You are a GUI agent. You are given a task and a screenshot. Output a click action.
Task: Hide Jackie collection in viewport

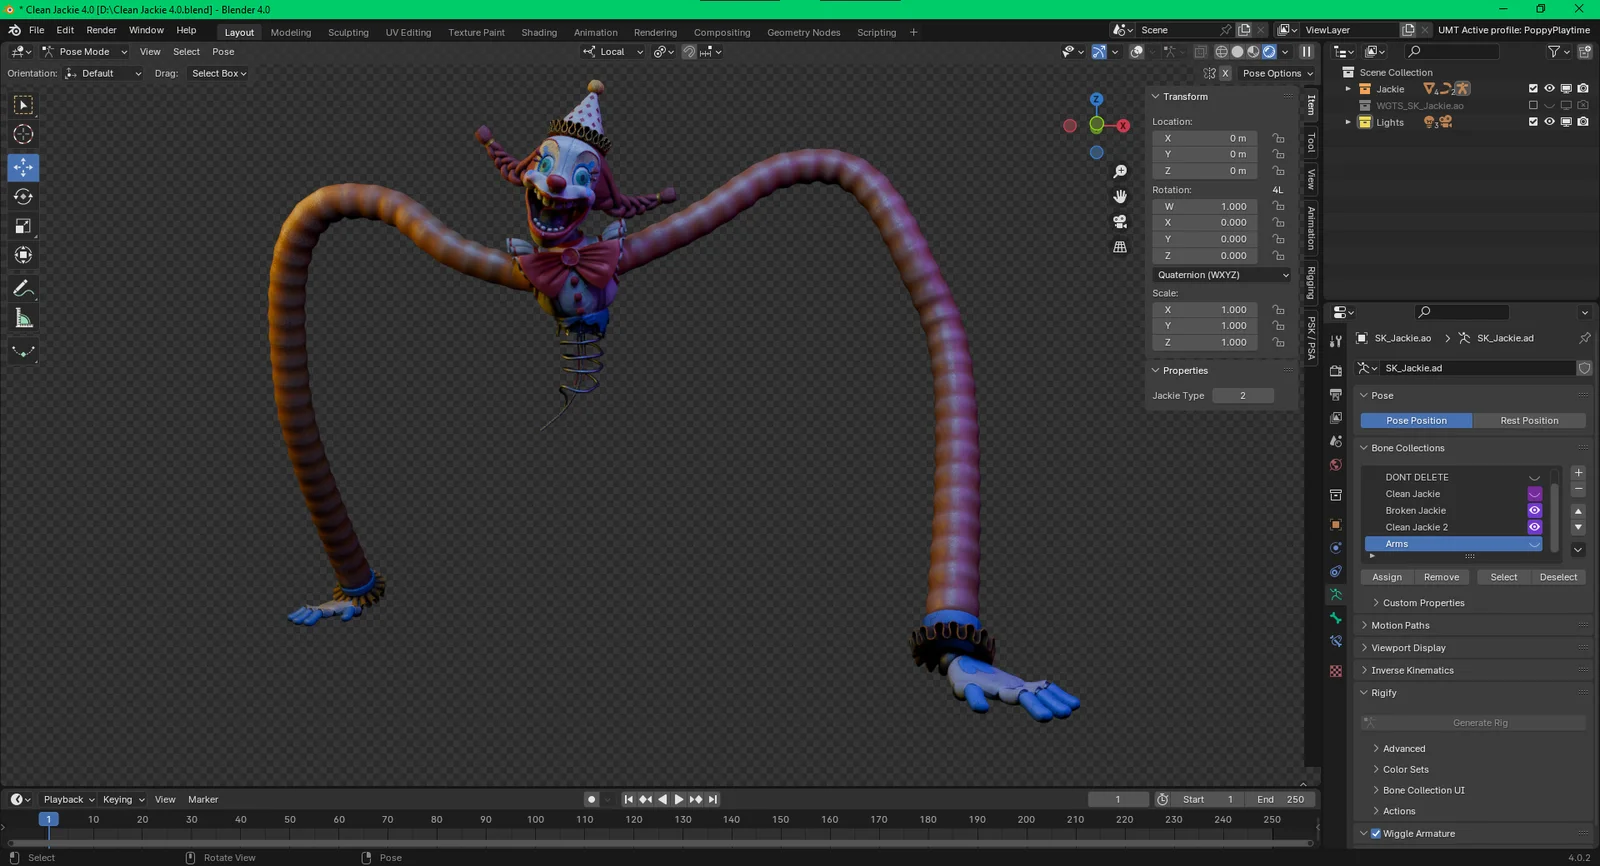pyautogui.click(x=1549, y=89)
